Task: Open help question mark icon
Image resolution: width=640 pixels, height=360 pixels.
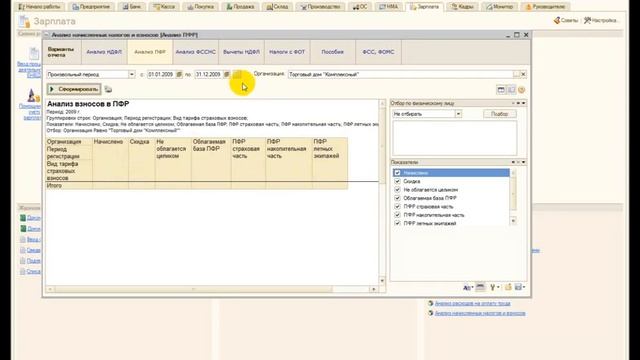Action: tap(521, 90)
